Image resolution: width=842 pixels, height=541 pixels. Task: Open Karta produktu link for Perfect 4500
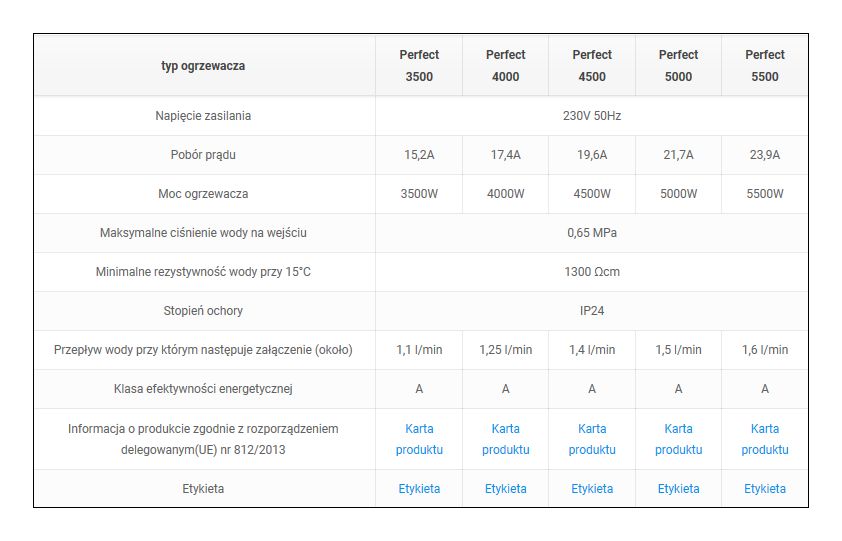click(x=592, y=439)
